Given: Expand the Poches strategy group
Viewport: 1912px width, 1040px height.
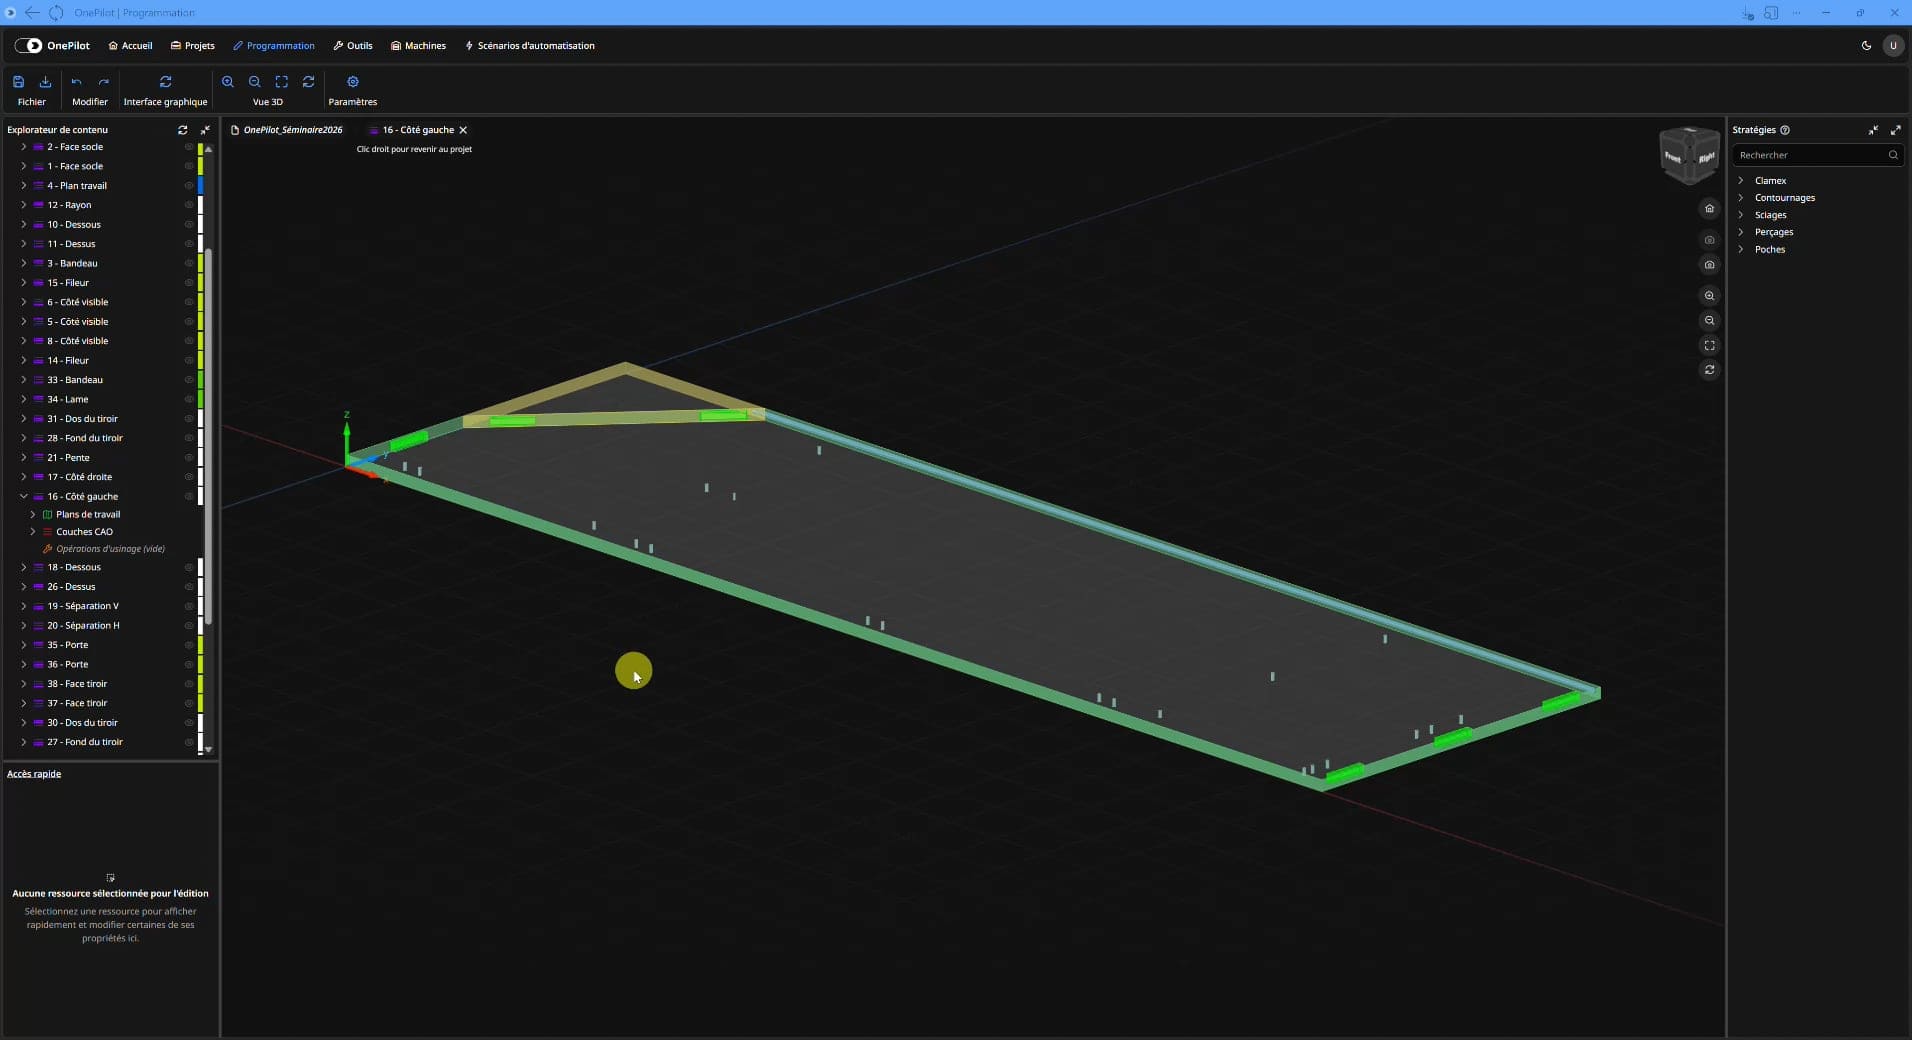Looking at the screenshot, I should 1741,249.
